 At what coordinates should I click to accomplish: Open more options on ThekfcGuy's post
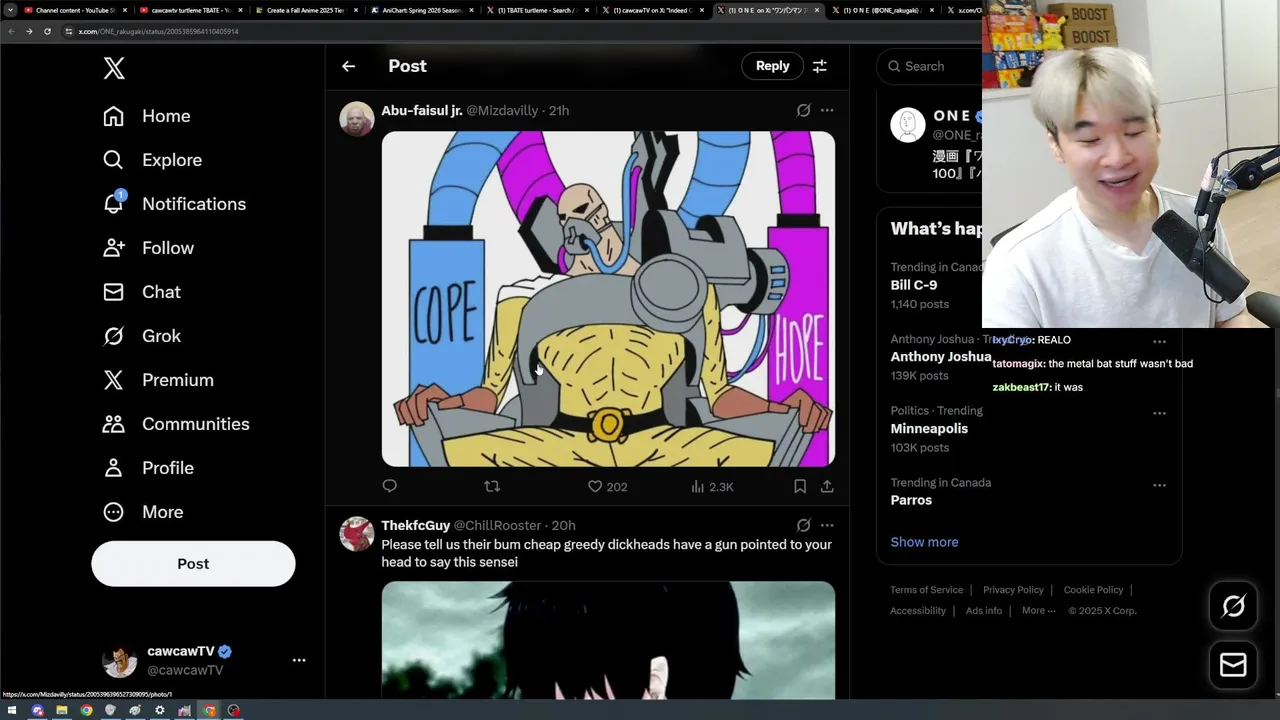(x=827, y=525)
